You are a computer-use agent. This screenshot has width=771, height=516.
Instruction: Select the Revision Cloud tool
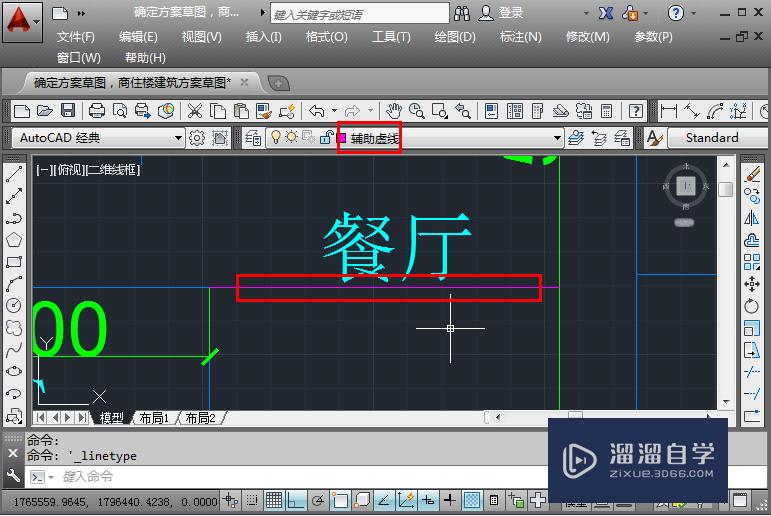pos(14,328)
